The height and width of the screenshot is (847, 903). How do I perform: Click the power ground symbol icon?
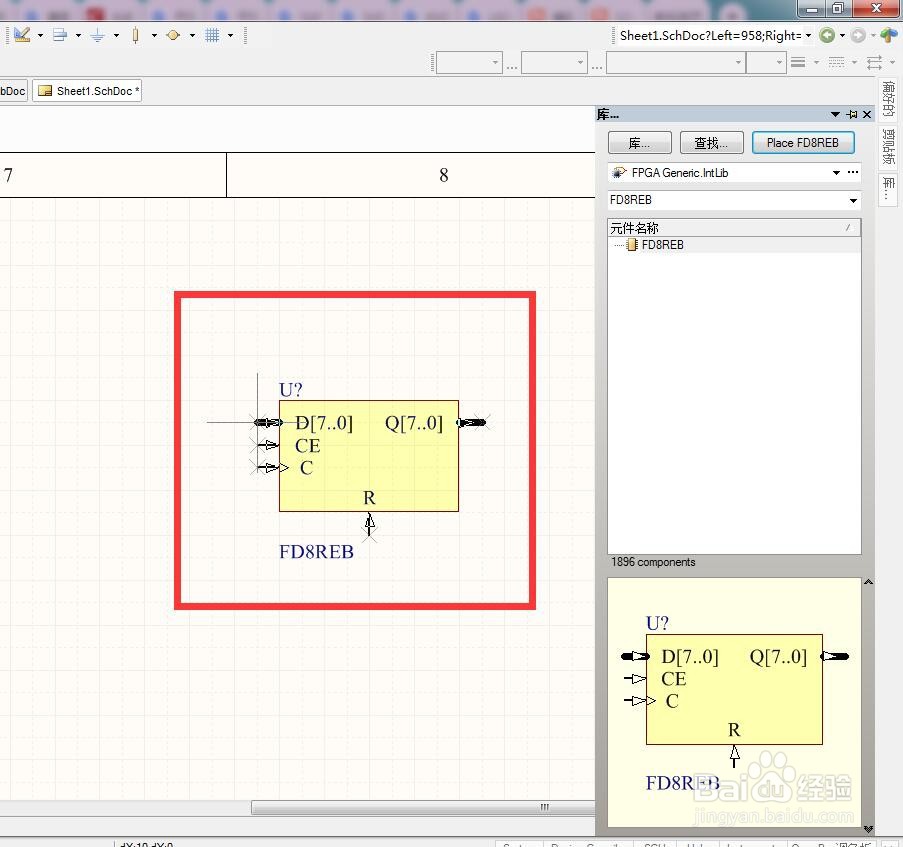pos(97,35)
